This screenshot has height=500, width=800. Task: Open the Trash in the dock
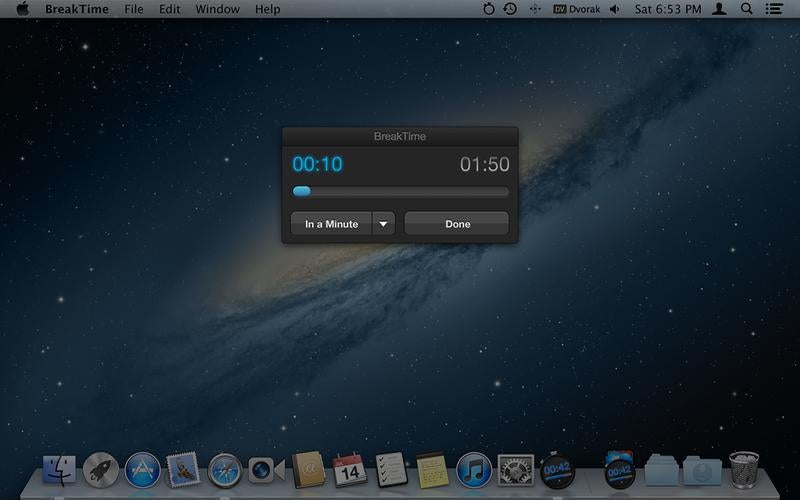click(x=744, y=469)
